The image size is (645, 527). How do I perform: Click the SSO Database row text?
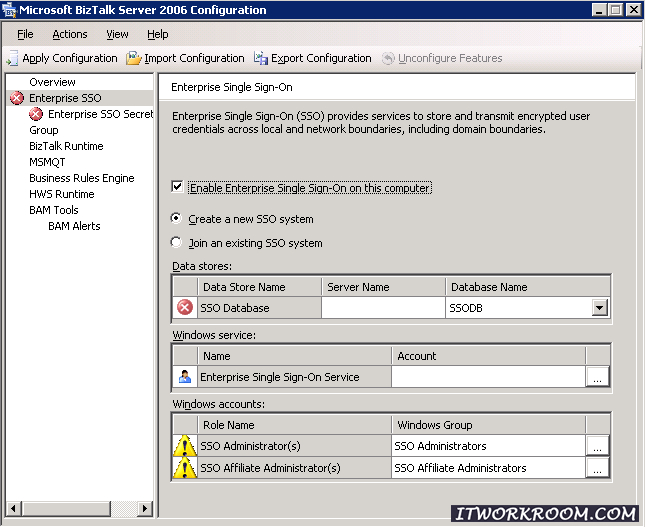(x=235, y=308)
